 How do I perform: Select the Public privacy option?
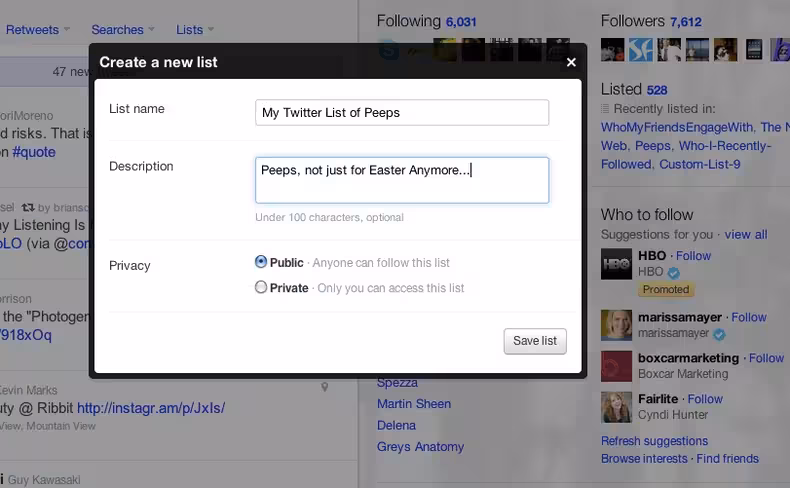point(260,262)
